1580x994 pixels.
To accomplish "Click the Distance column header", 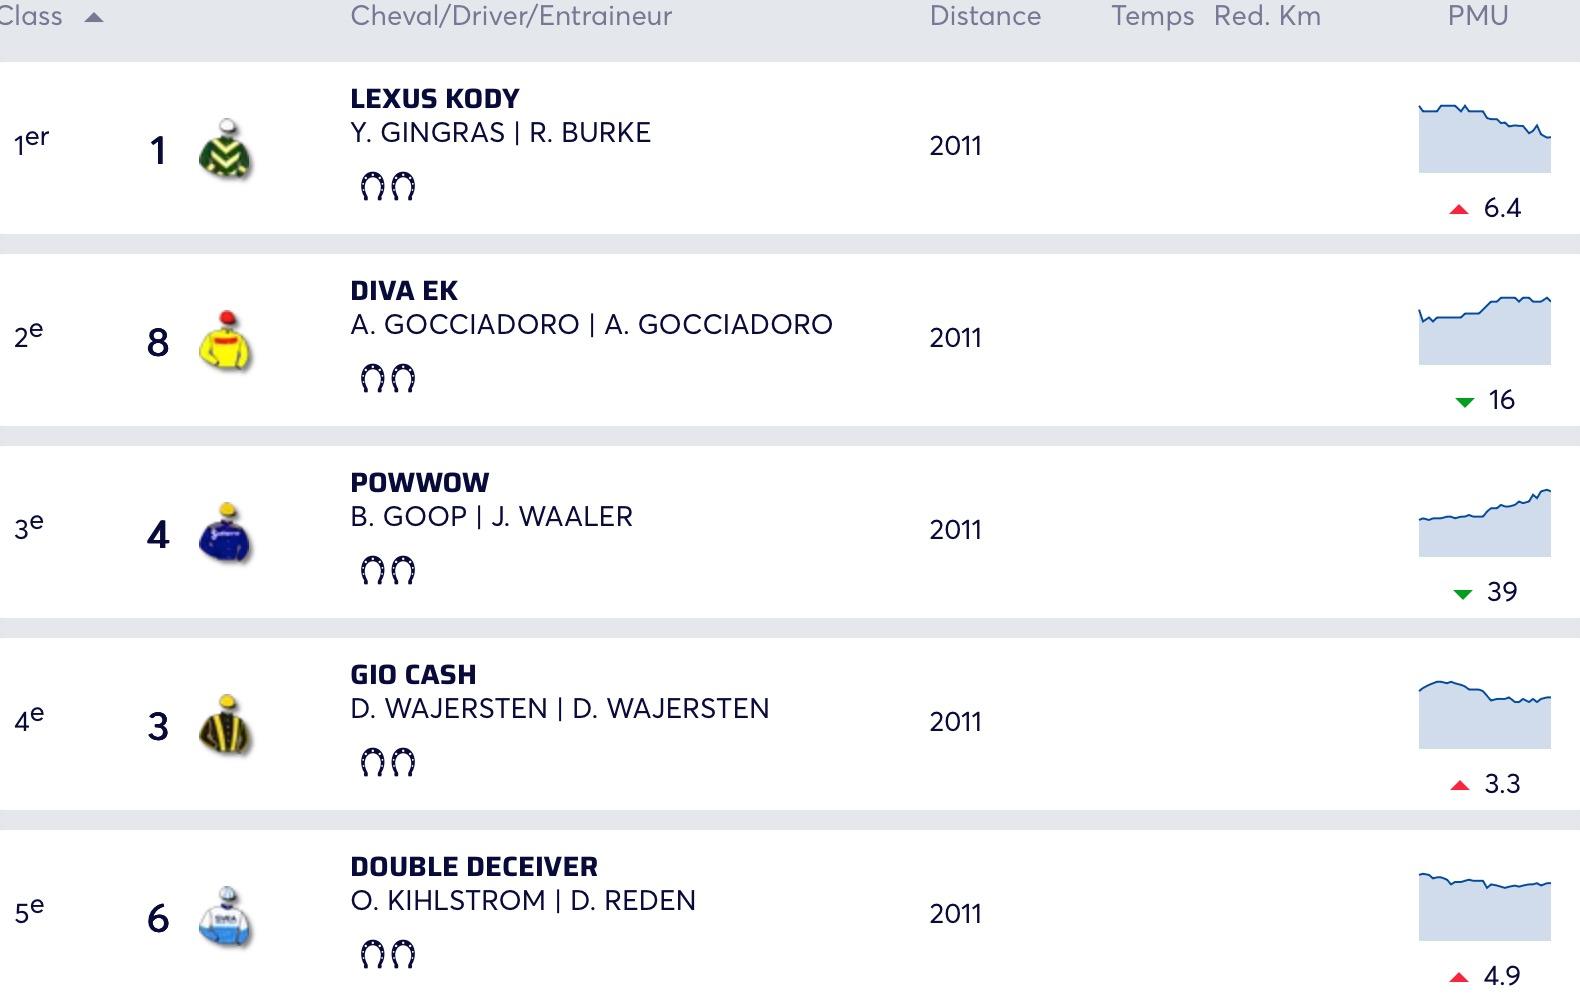I will pyautogui.click(x=985, y=16).
